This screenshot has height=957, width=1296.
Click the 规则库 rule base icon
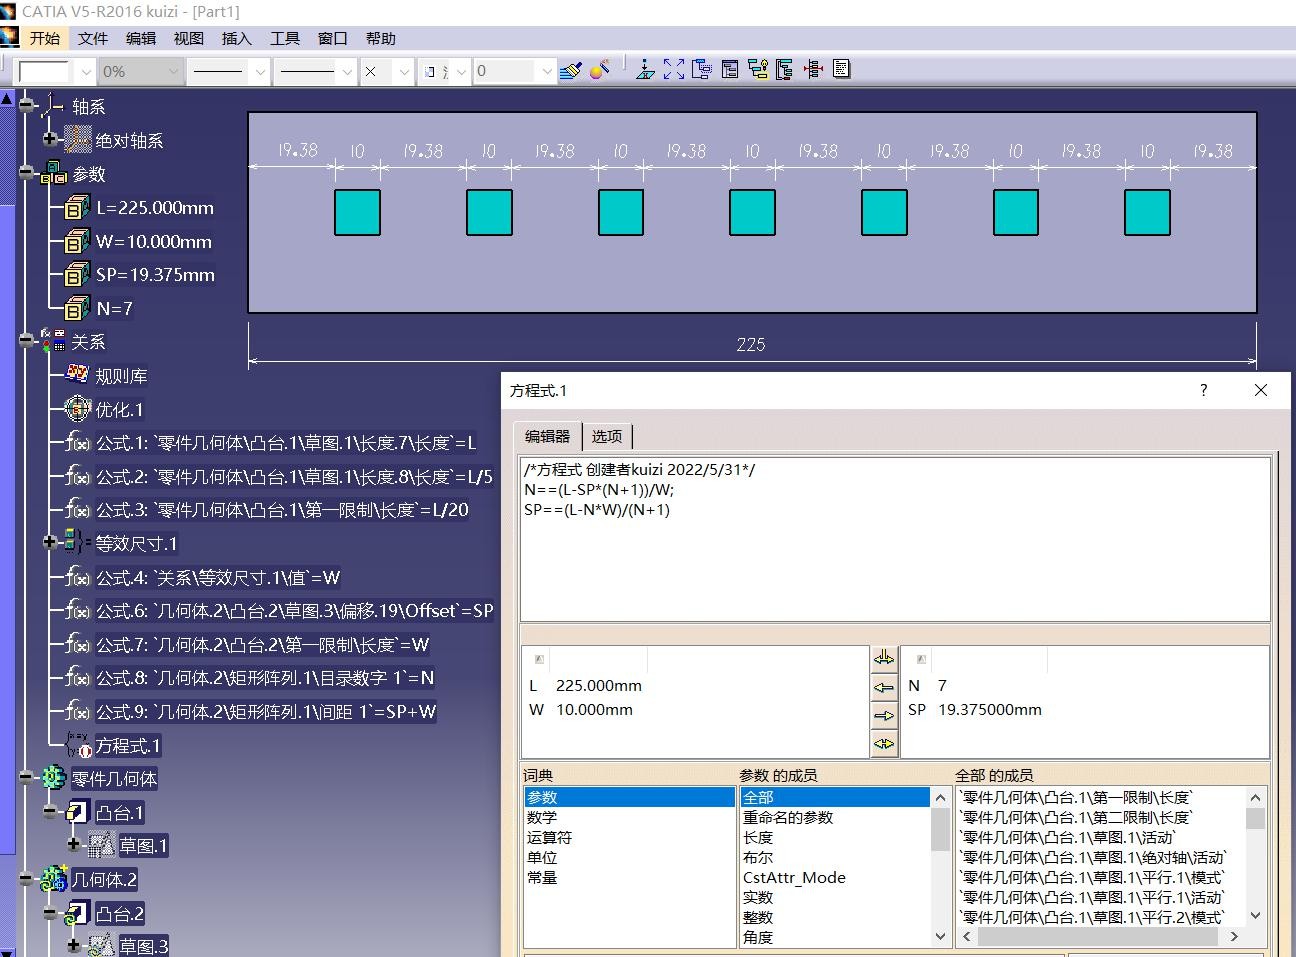[77, 375]
